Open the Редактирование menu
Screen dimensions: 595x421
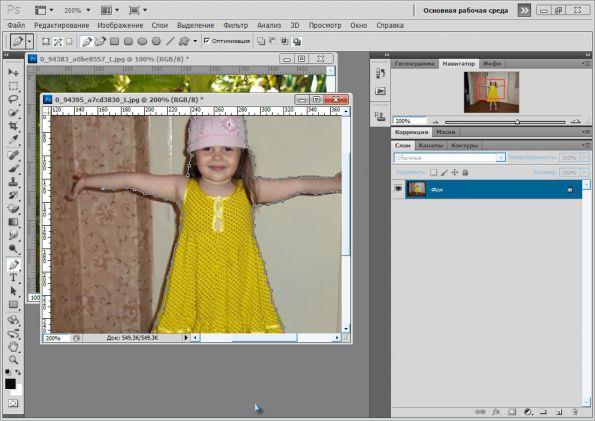[x=61, y=25]
